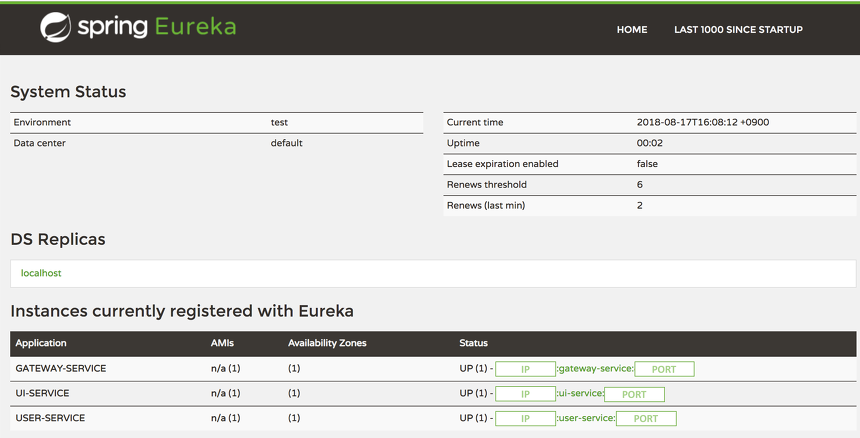The width and height of the screenshot is (860, 438).
Task: Click the AMIs column header
Action: [x=222, y=343]
